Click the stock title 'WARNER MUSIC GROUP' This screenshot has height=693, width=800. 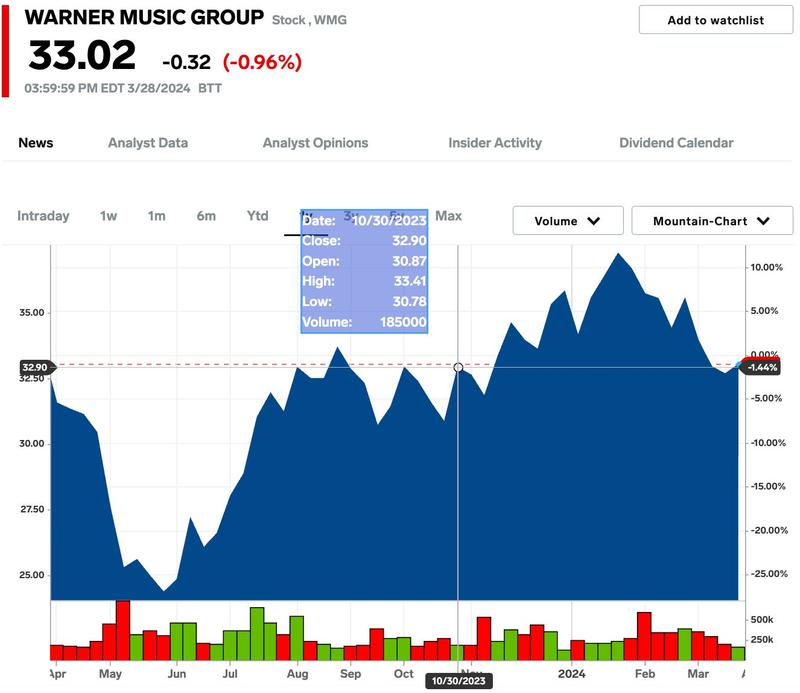coord(144,17)
